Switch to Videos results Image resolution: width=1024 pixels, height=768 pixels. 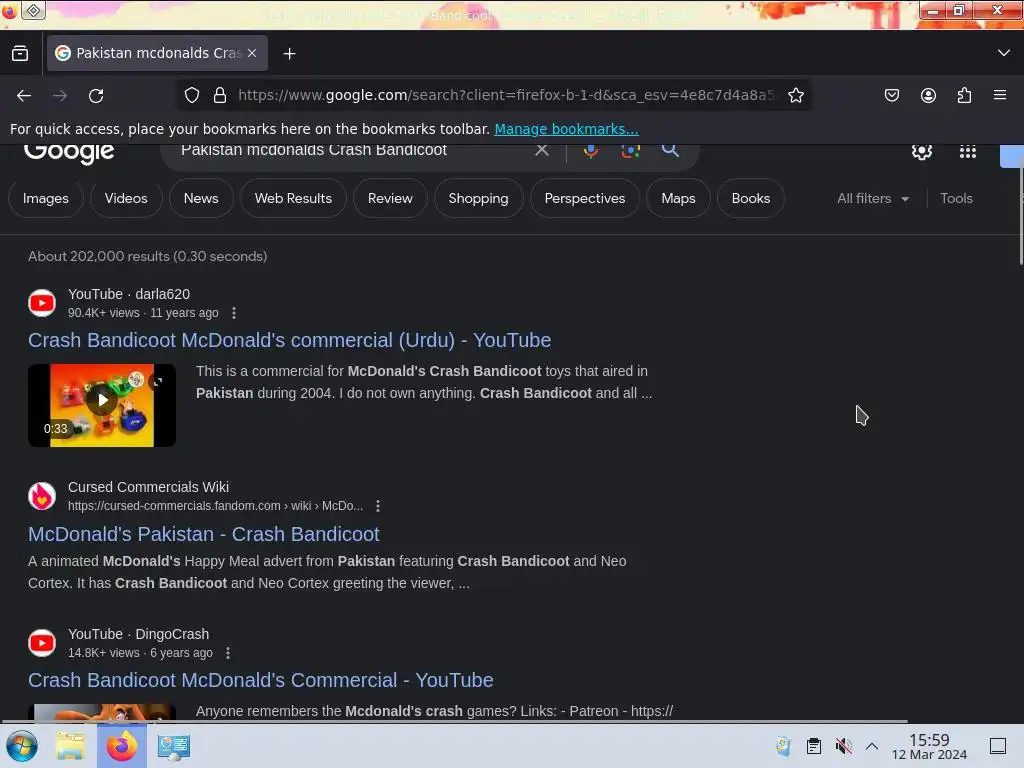[126, 199]
